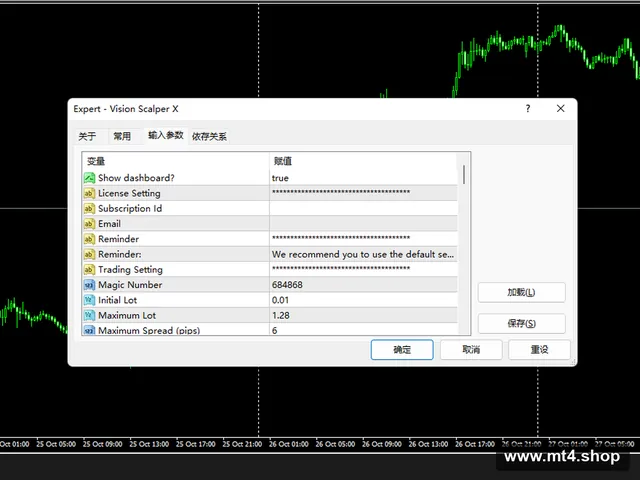The width and height of the screenshot is (640, 480).
Task: Click the License Setting asterisks value
Action: click(x=341, y=192)
